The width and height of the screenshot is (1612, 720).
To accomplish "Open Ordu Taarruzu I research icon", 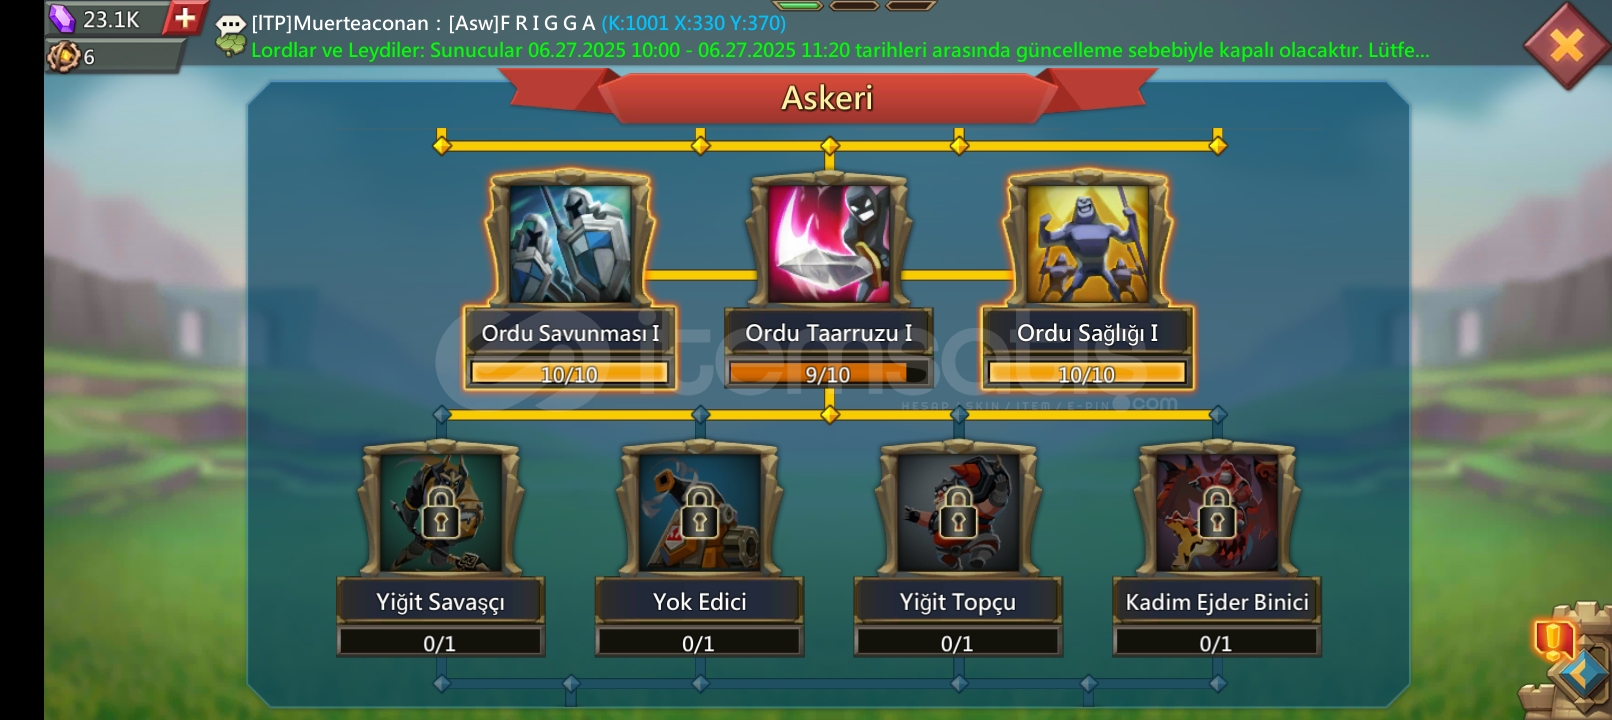I will (x=829, y=243).
